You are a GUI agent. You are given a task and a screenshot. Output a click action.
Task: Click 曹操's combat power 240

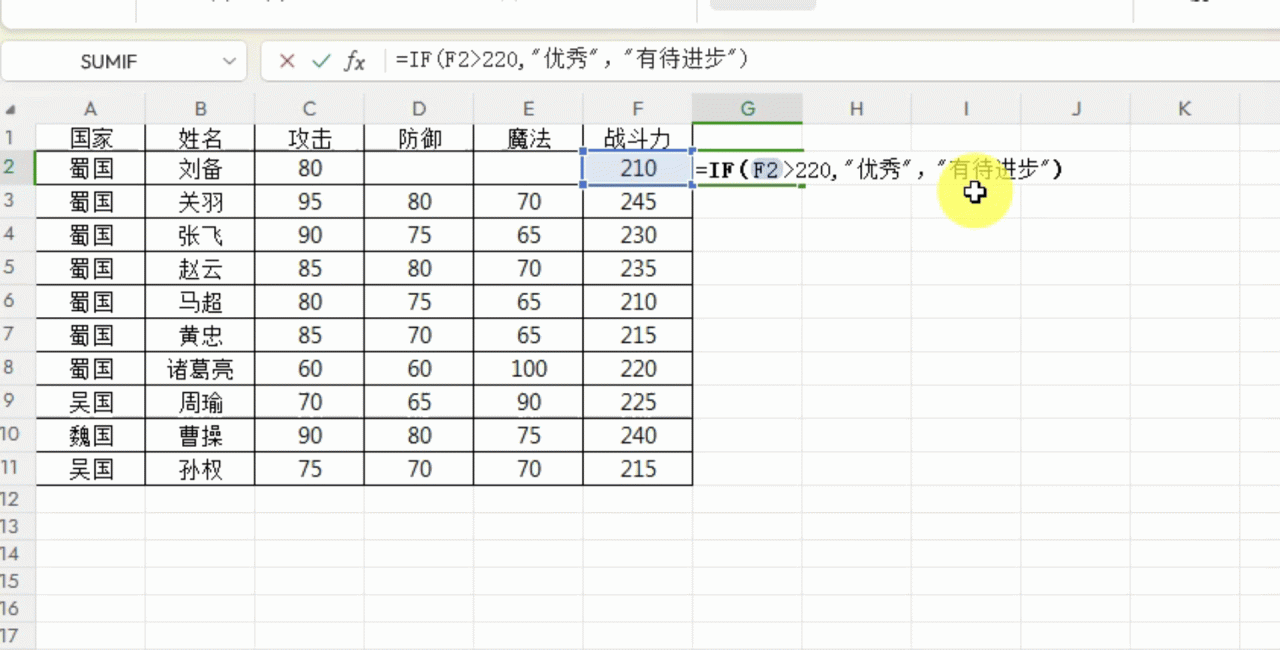637,435
